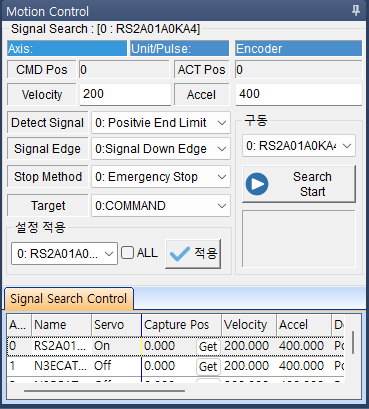Click the Detect Signal label
The image size is (369, 409).
48,123
